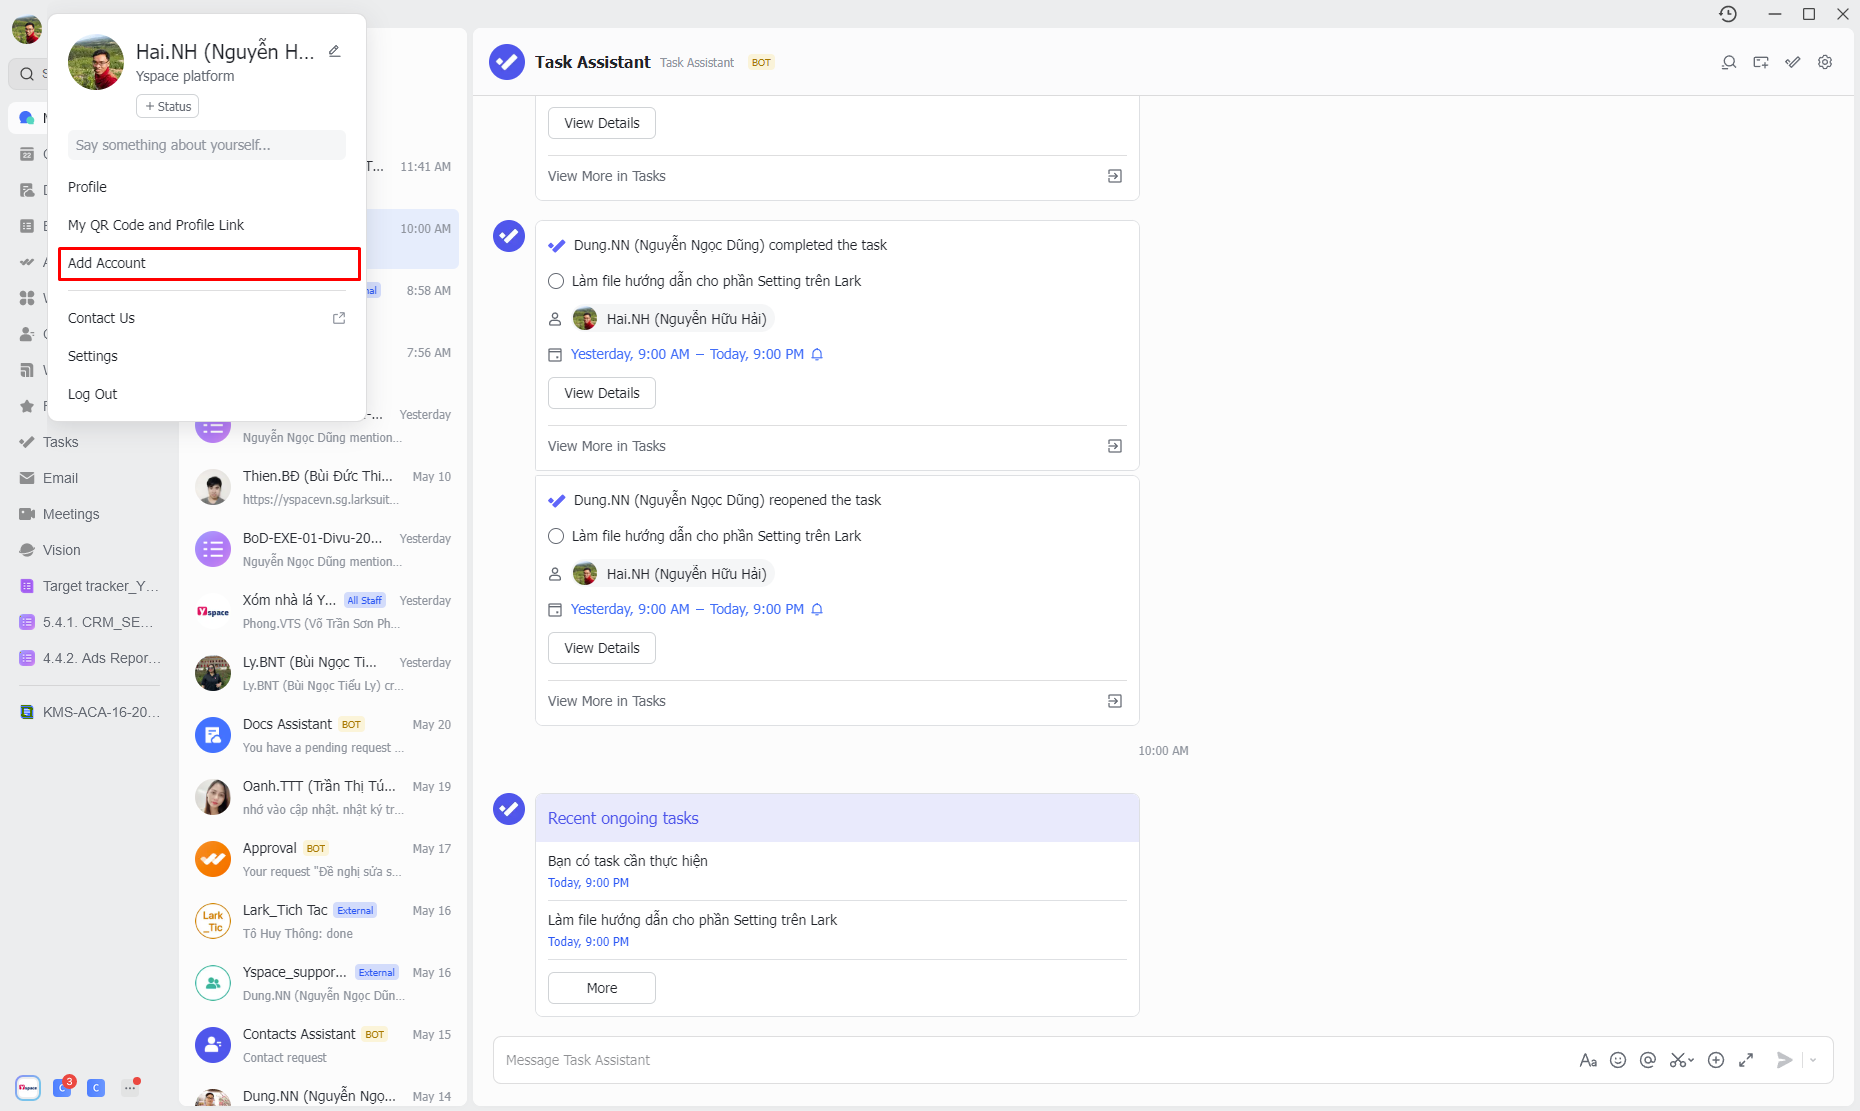Open chat with Thien.BĐ (Bùi Đức Thi…)
The height and width of the screenshot is (1111, 1860).
tap(322, 487)
